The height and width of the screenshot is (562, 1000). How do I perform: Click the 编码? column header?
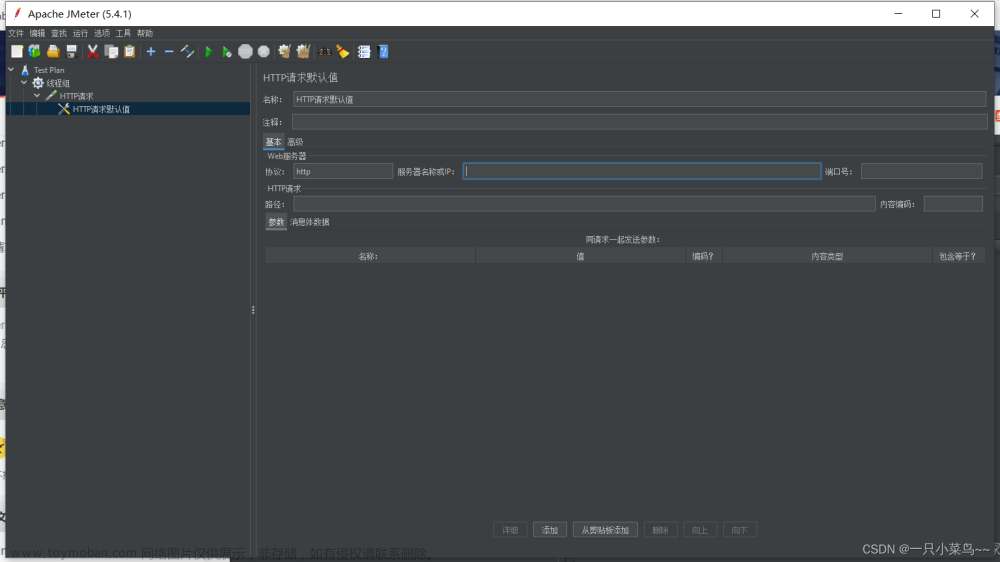(703, 256)
